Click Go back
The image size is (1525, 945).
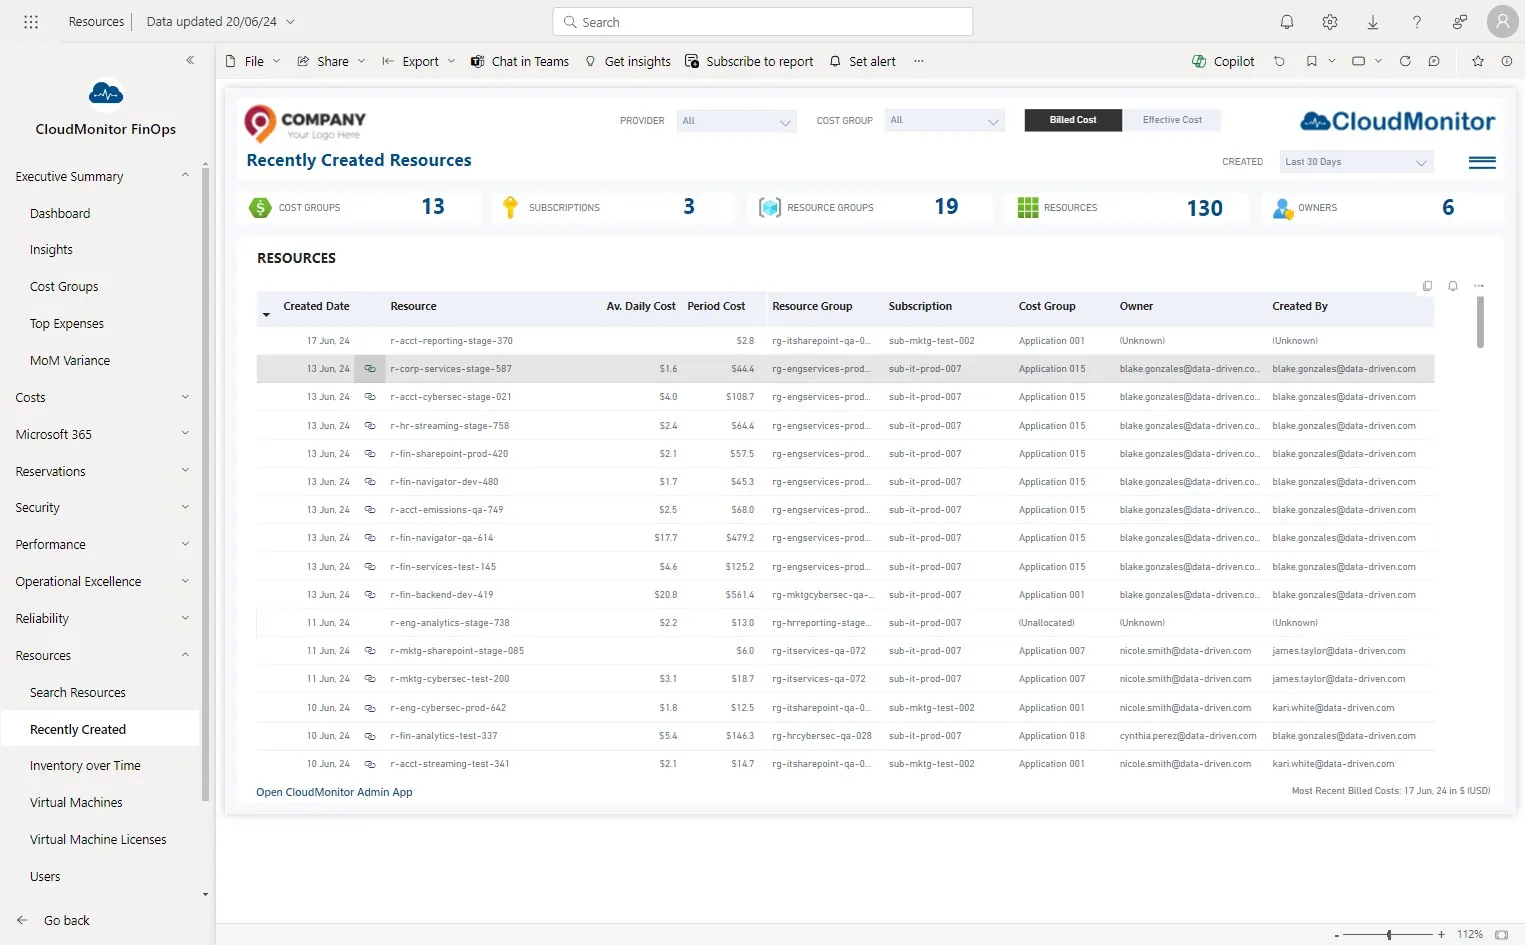54,920
